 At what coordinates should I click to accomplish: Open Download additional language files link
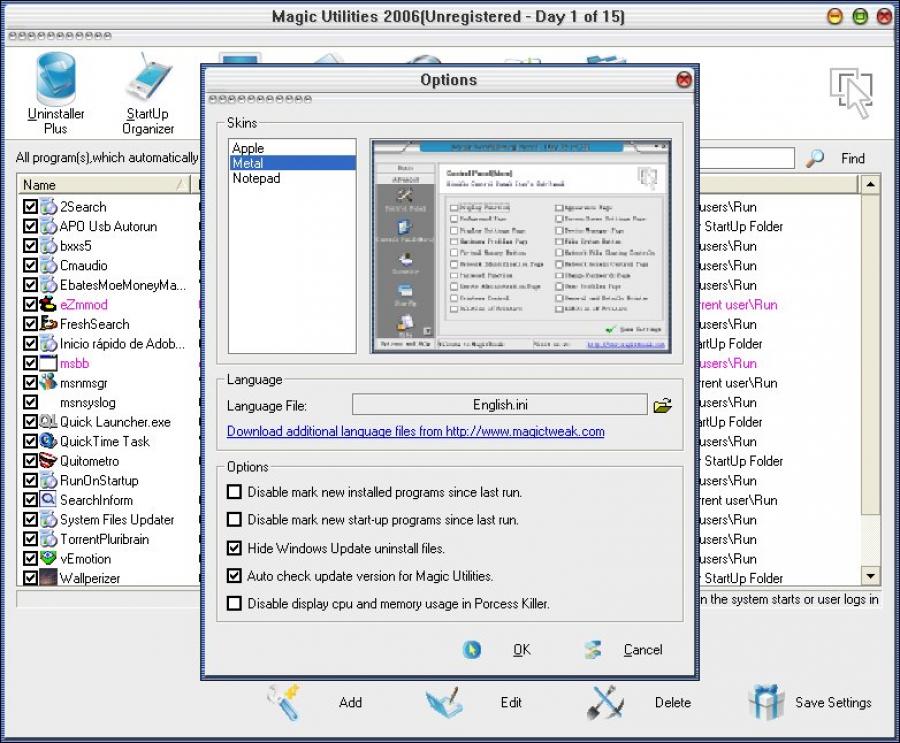415,432
